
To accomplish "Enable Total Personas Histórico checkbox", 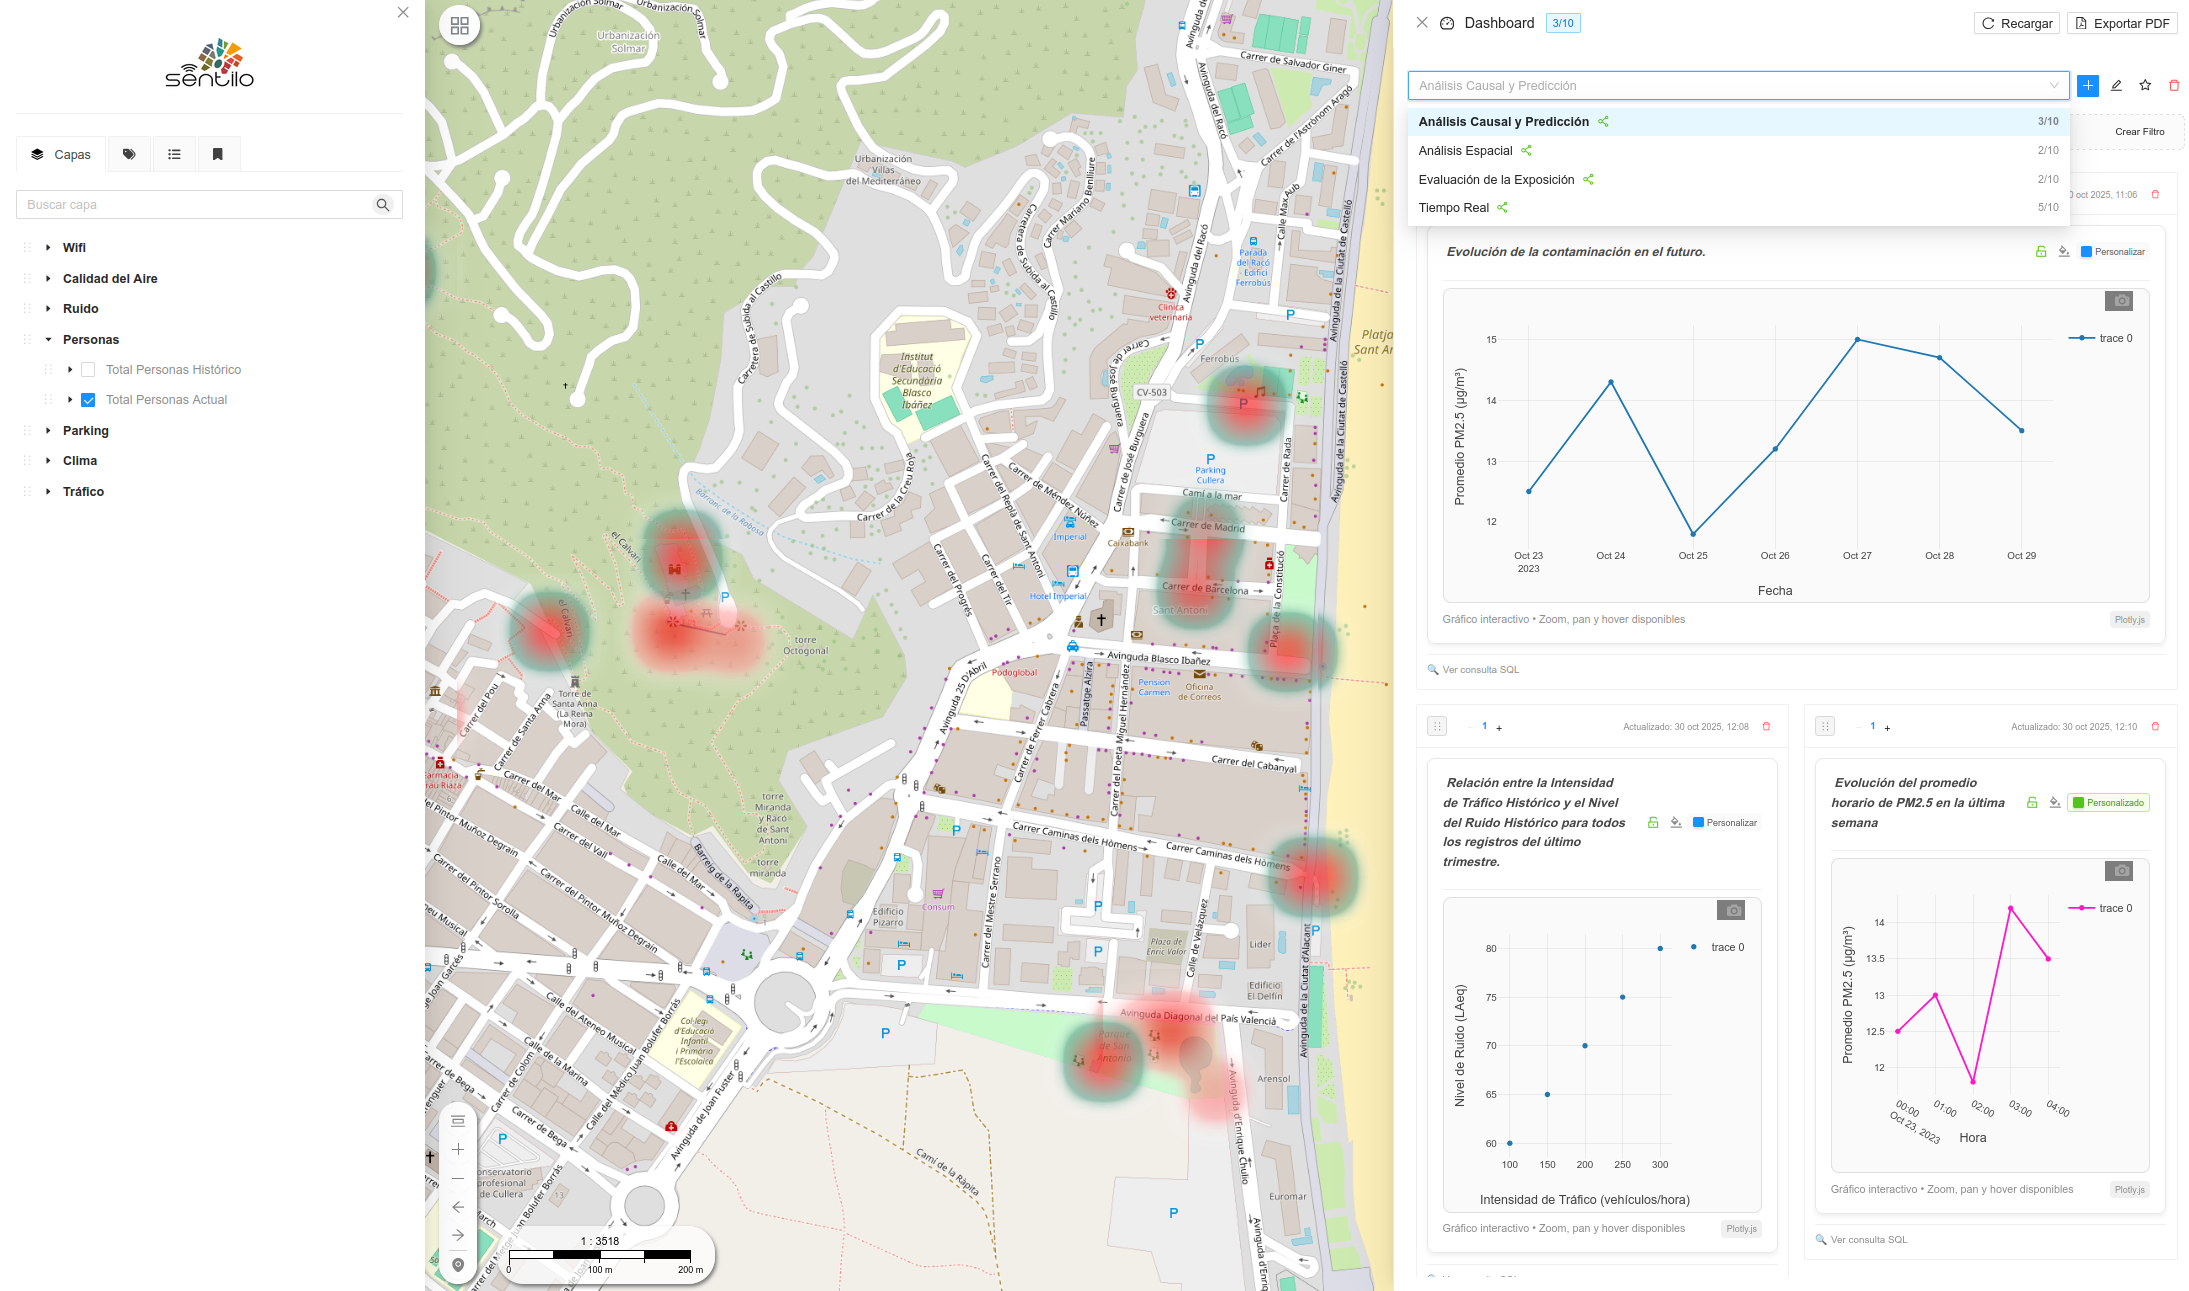I will [88, 370].
